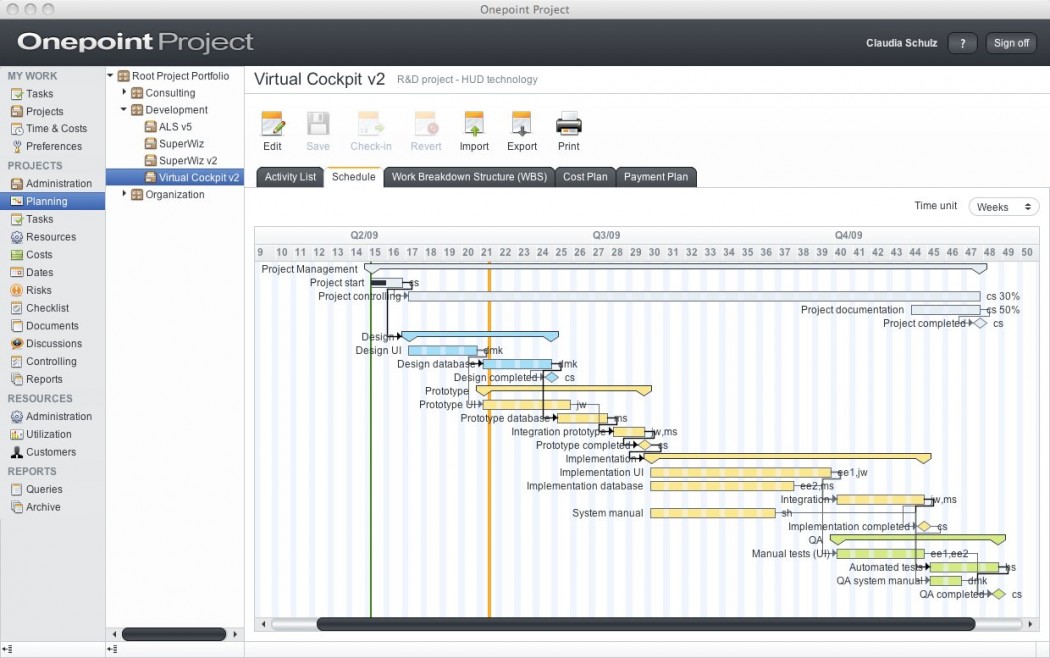The height and width of the screenshot is (658, 1050).
Task: Click the Project completed milestone diamond
Action: 980,323
